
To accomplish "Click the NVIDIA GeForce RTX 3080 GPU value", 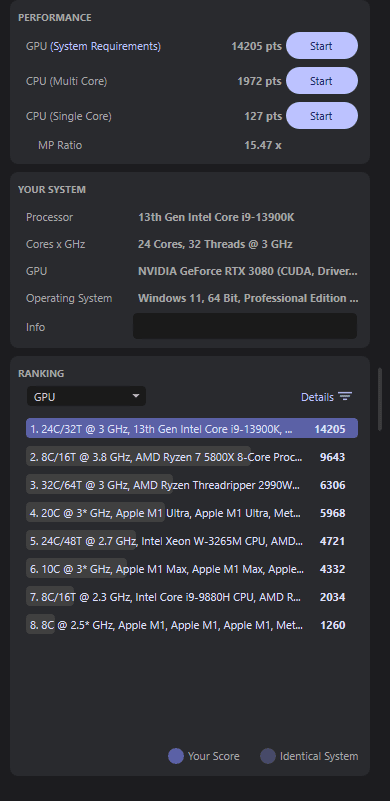I will coord(247,271).
